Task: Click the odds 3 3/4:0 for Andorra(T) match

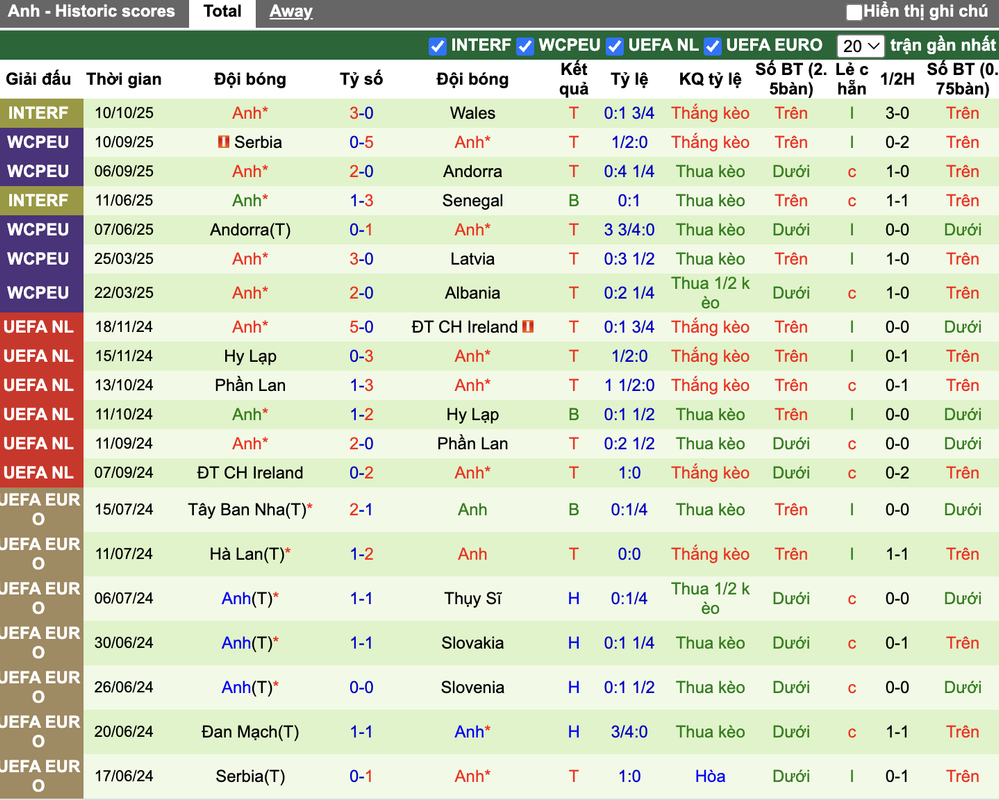Action: 629,230
